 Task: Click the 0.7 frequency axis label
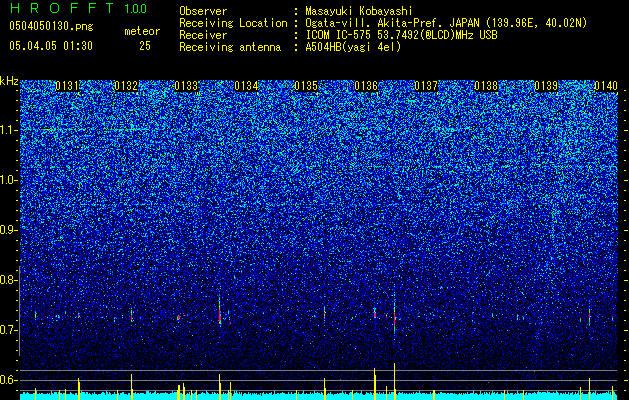pos(7,330)
